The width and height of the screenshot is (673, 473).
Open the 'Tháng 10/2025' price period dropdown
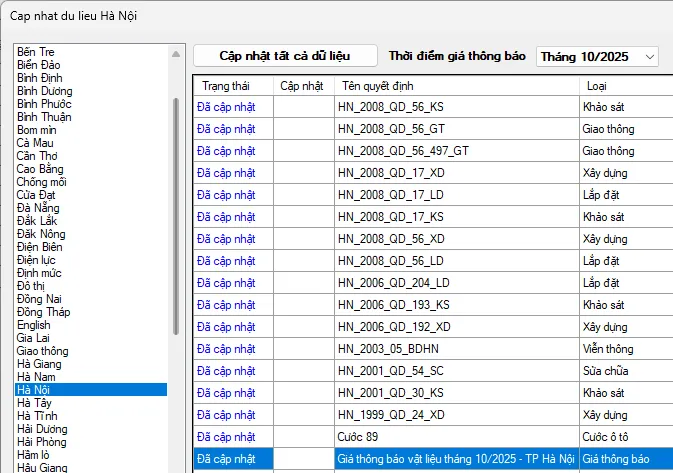tap(597, 56)
